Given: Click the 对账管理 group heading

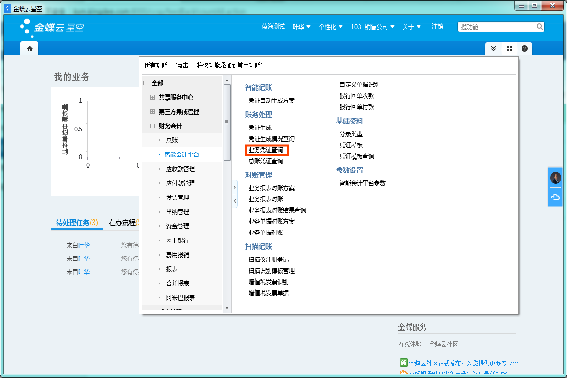Looking at the screenshot, I should 259,175.
